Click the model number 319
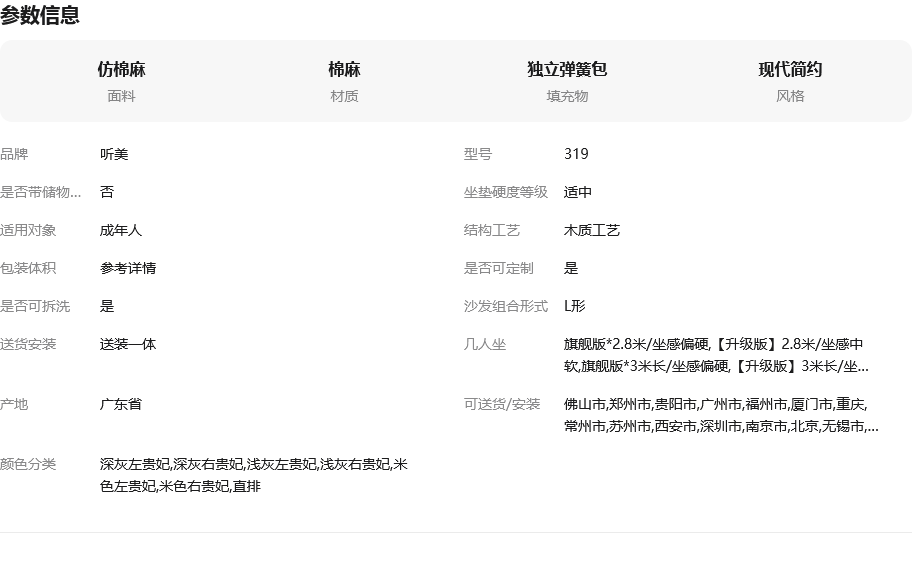Viewport: 912px width, 561px height. point(576,154)
